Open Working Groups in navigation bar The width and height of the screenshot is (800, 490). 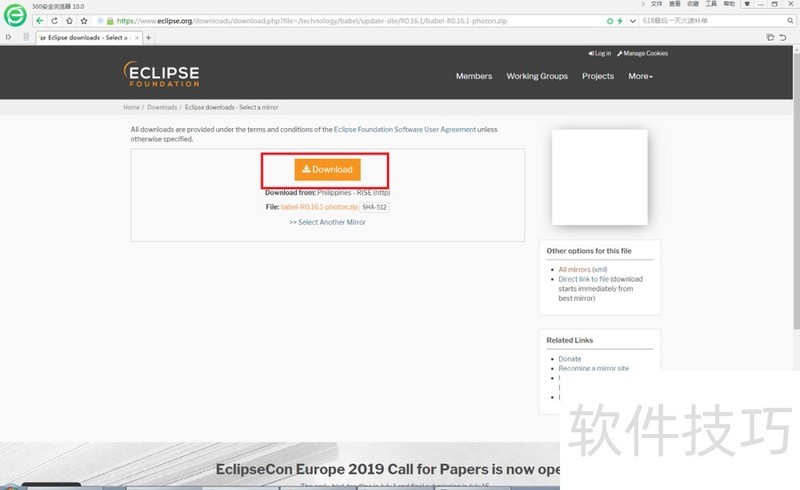pyautogui.click(x=537, y=76)
